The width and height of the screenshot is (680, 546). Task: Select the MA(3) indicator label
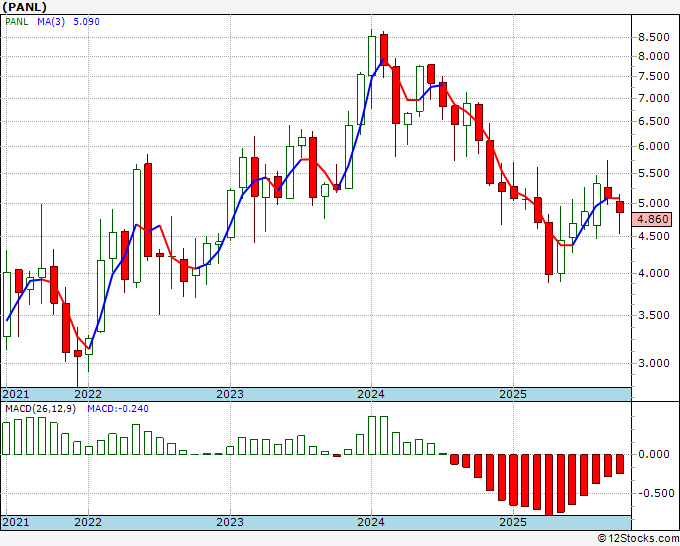click(x=51, y=22)
